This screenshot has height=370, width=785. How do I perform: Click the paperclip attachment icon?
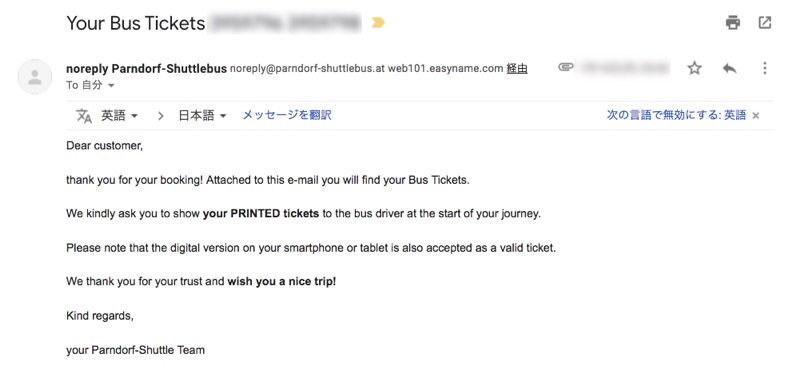click(566, 67)
